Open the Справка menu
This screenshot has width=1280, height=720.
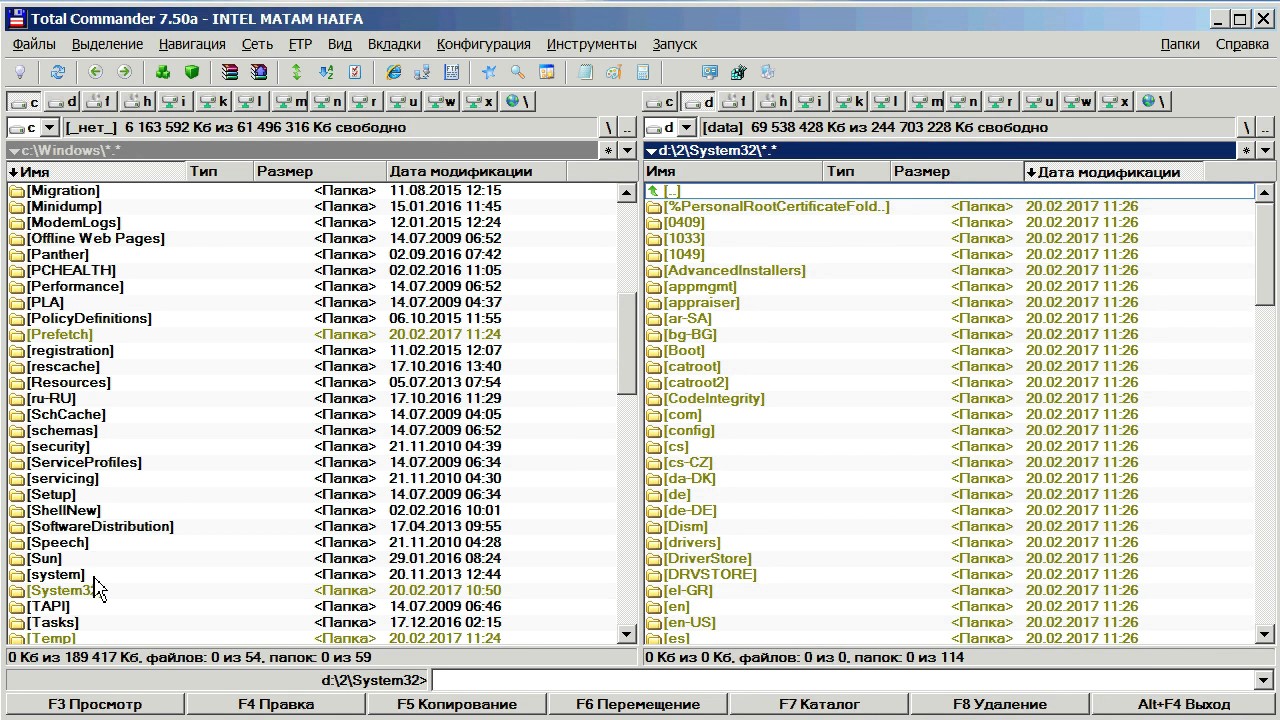coord(1242,44)
